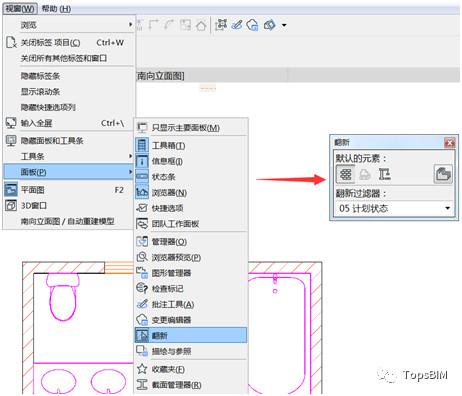The height and width of the screenshot is (396, 462).
Task: Open the 3D窗口 entry
Action: coord(69,205)
